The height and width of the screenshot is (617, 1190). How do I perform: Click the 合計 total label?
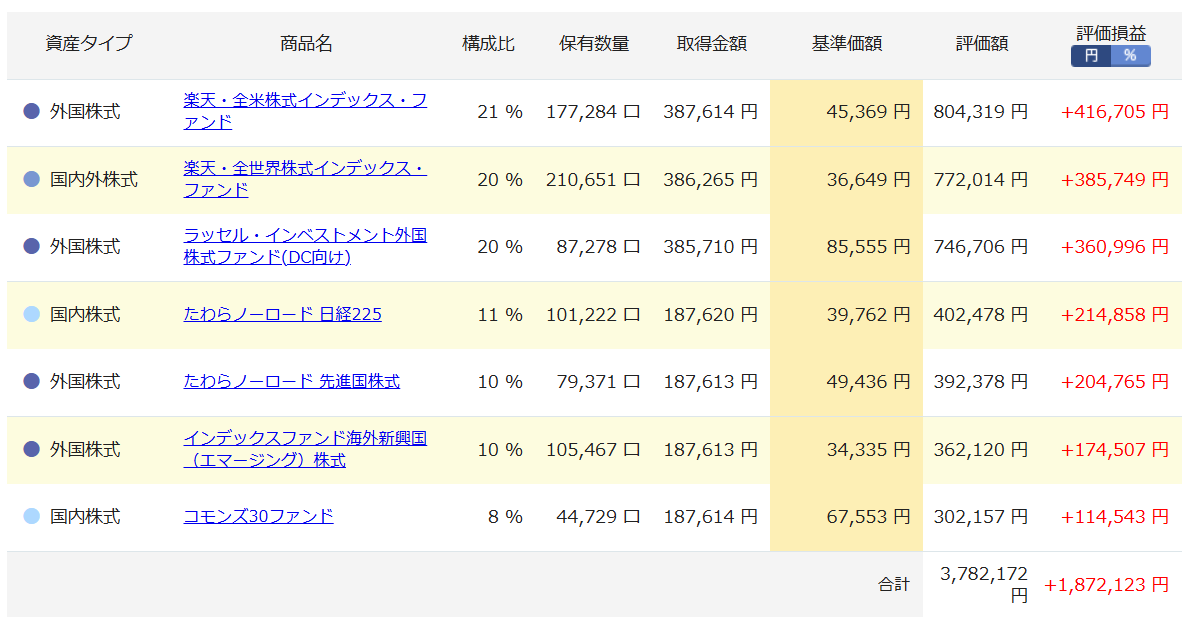coord(894,584)
